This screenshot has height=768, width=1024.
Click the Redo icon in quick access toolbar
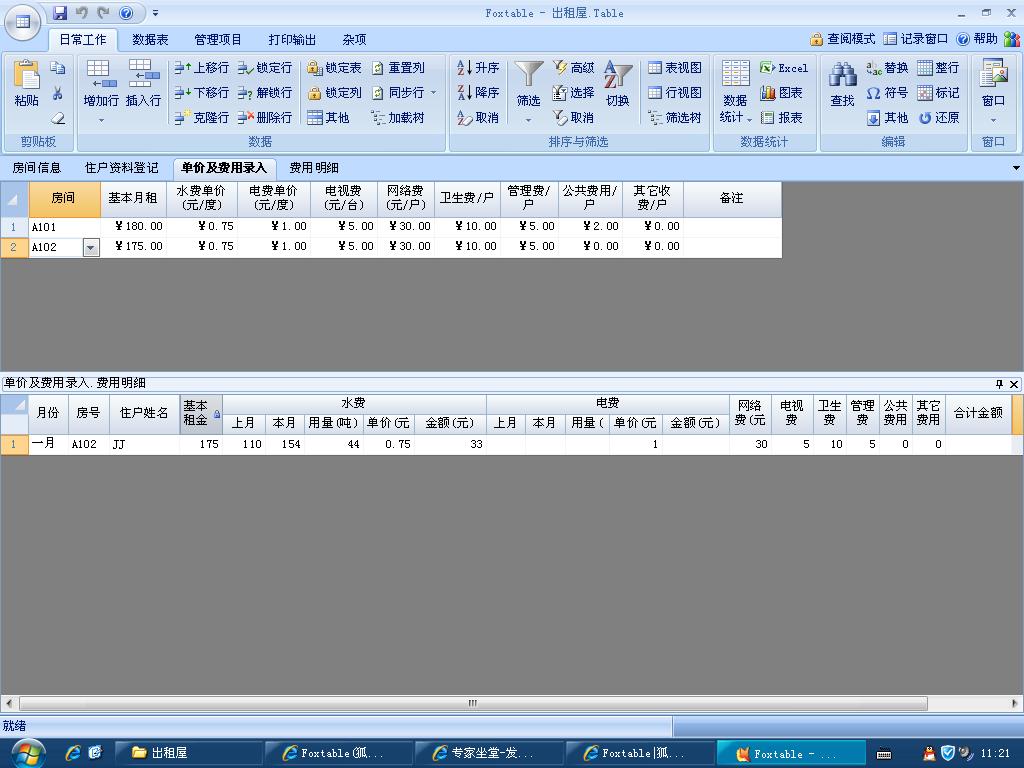tap(103, 12)
